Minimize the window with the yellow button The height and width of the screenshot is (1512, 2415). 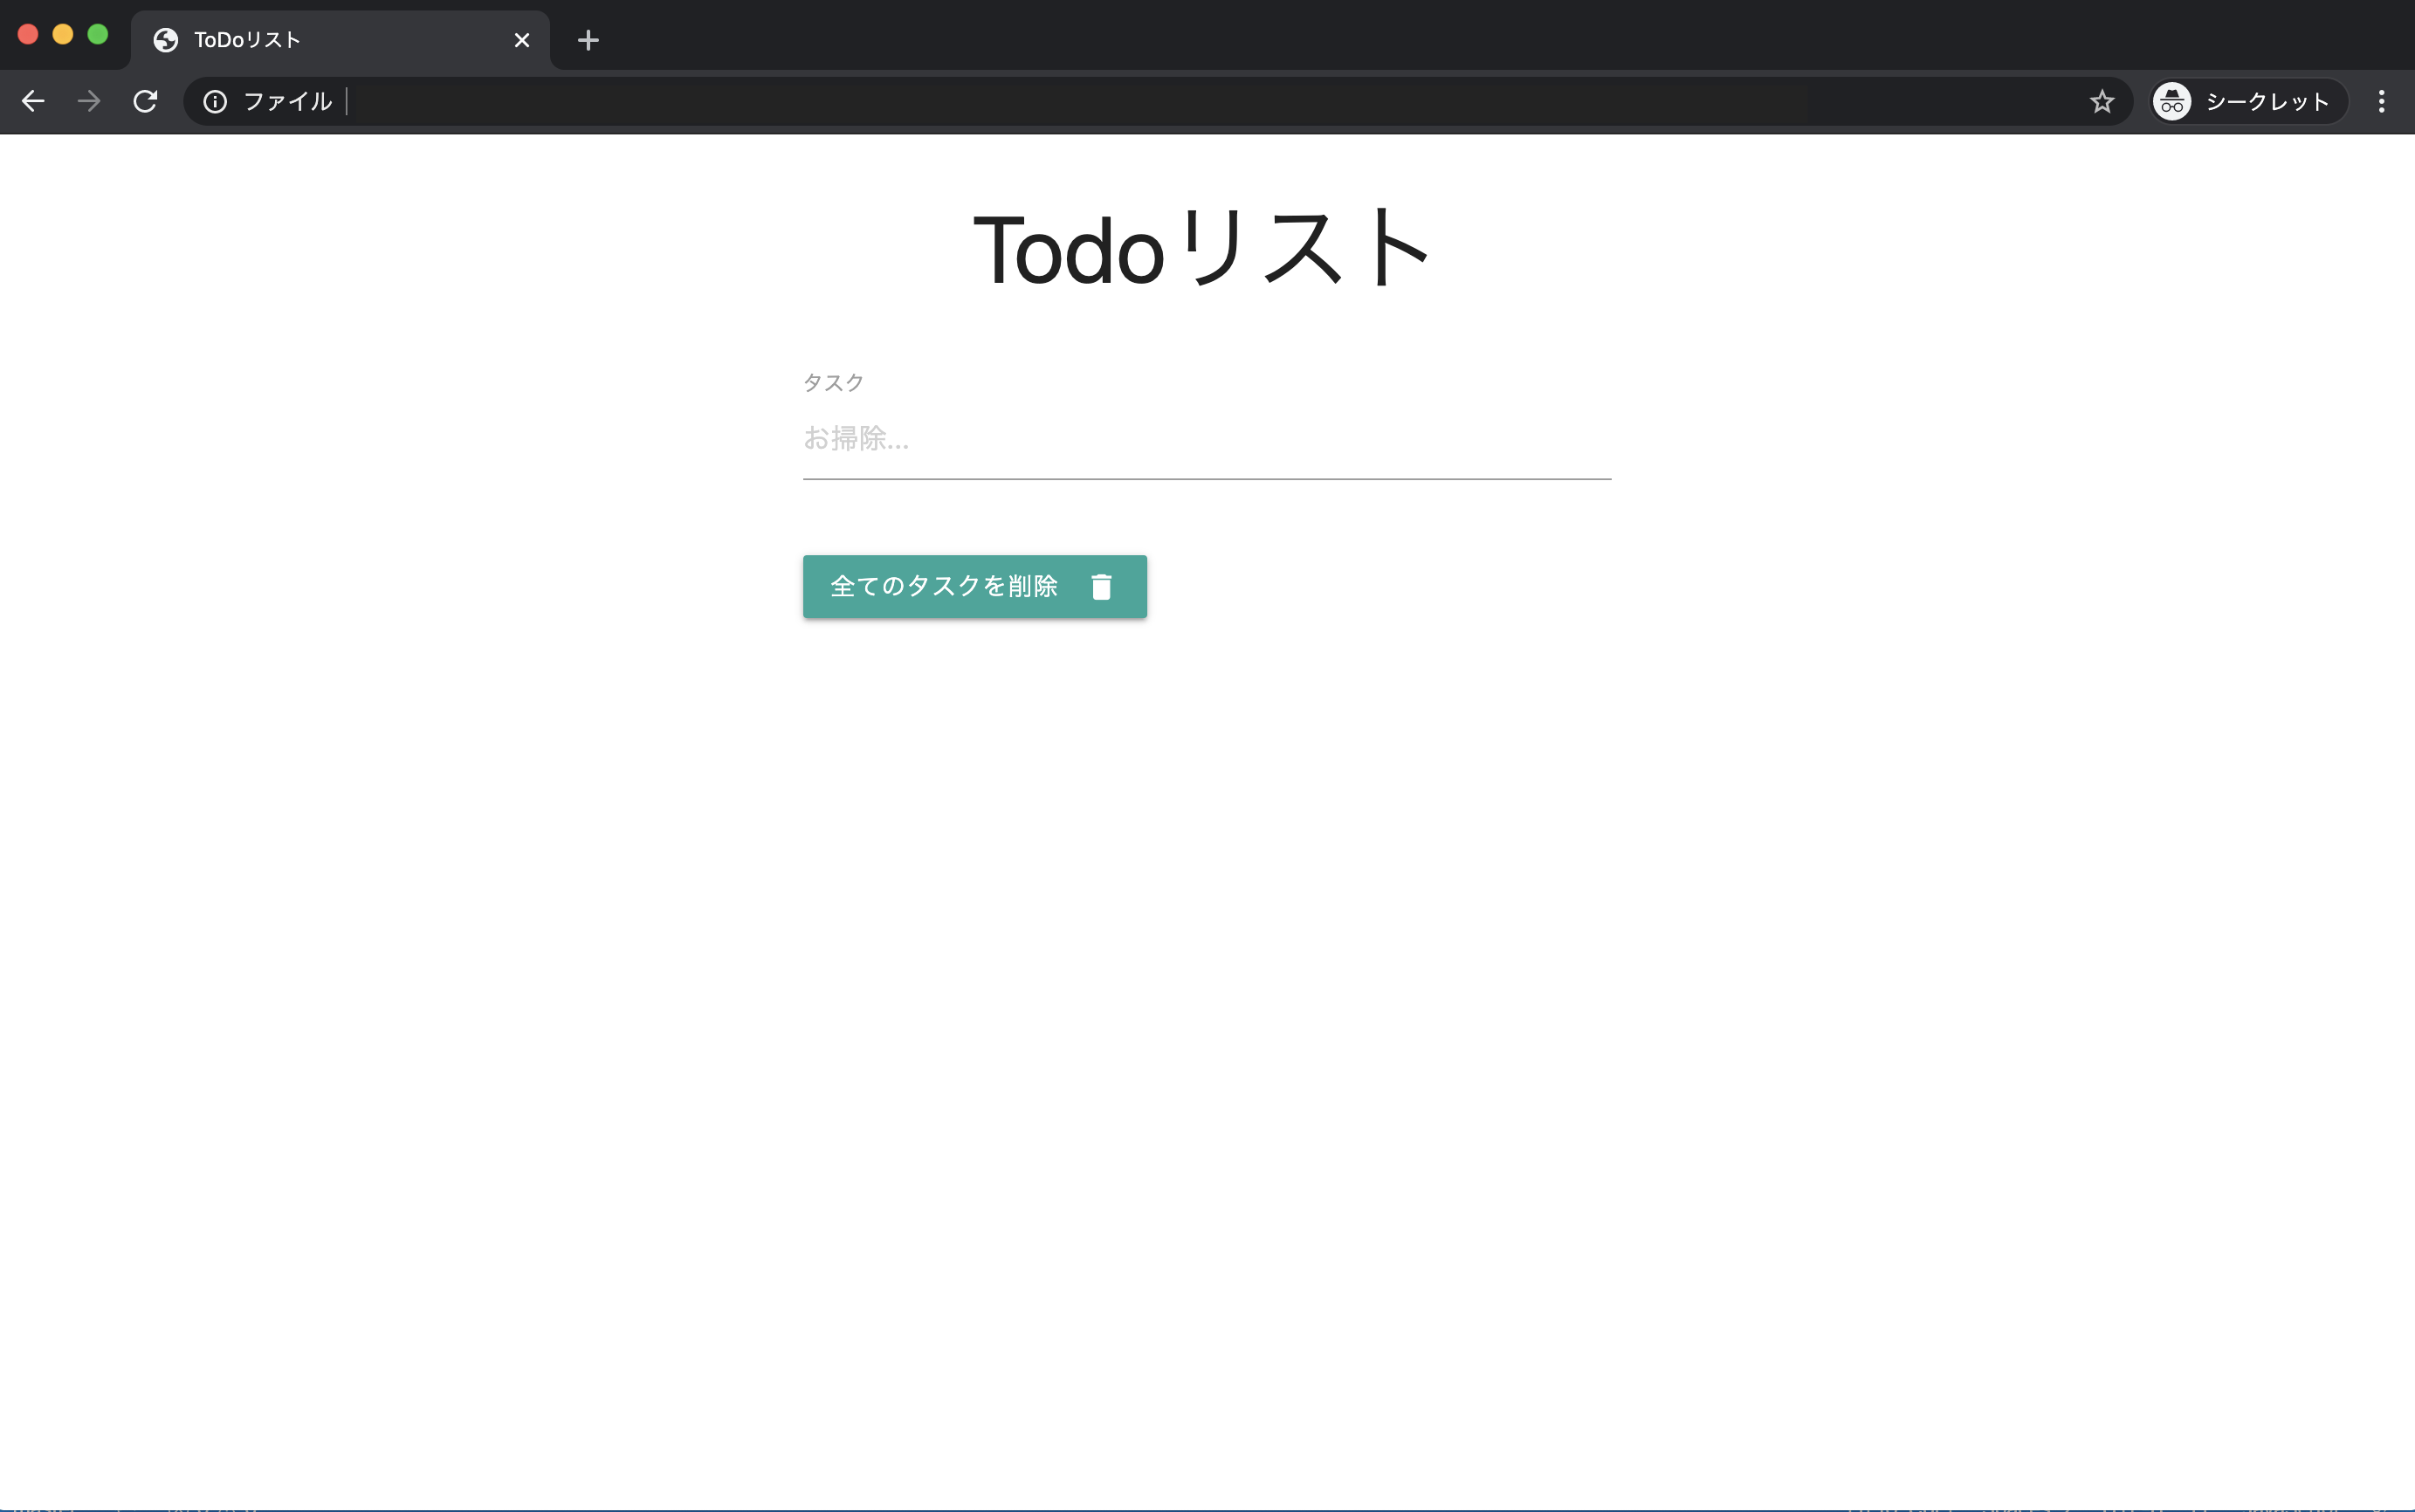pos(63,34)
